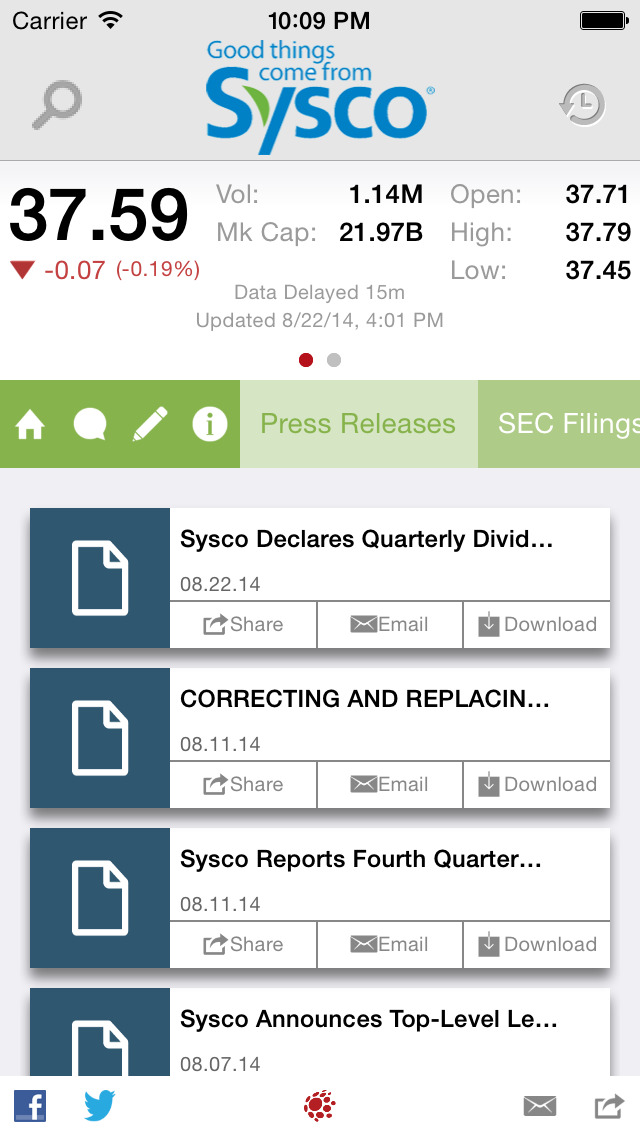Download the Sysco Reports Fourth Quarter release
The width and height of the screenshot is (640, 1136).
pyautogui.click(x=537, y=945)
